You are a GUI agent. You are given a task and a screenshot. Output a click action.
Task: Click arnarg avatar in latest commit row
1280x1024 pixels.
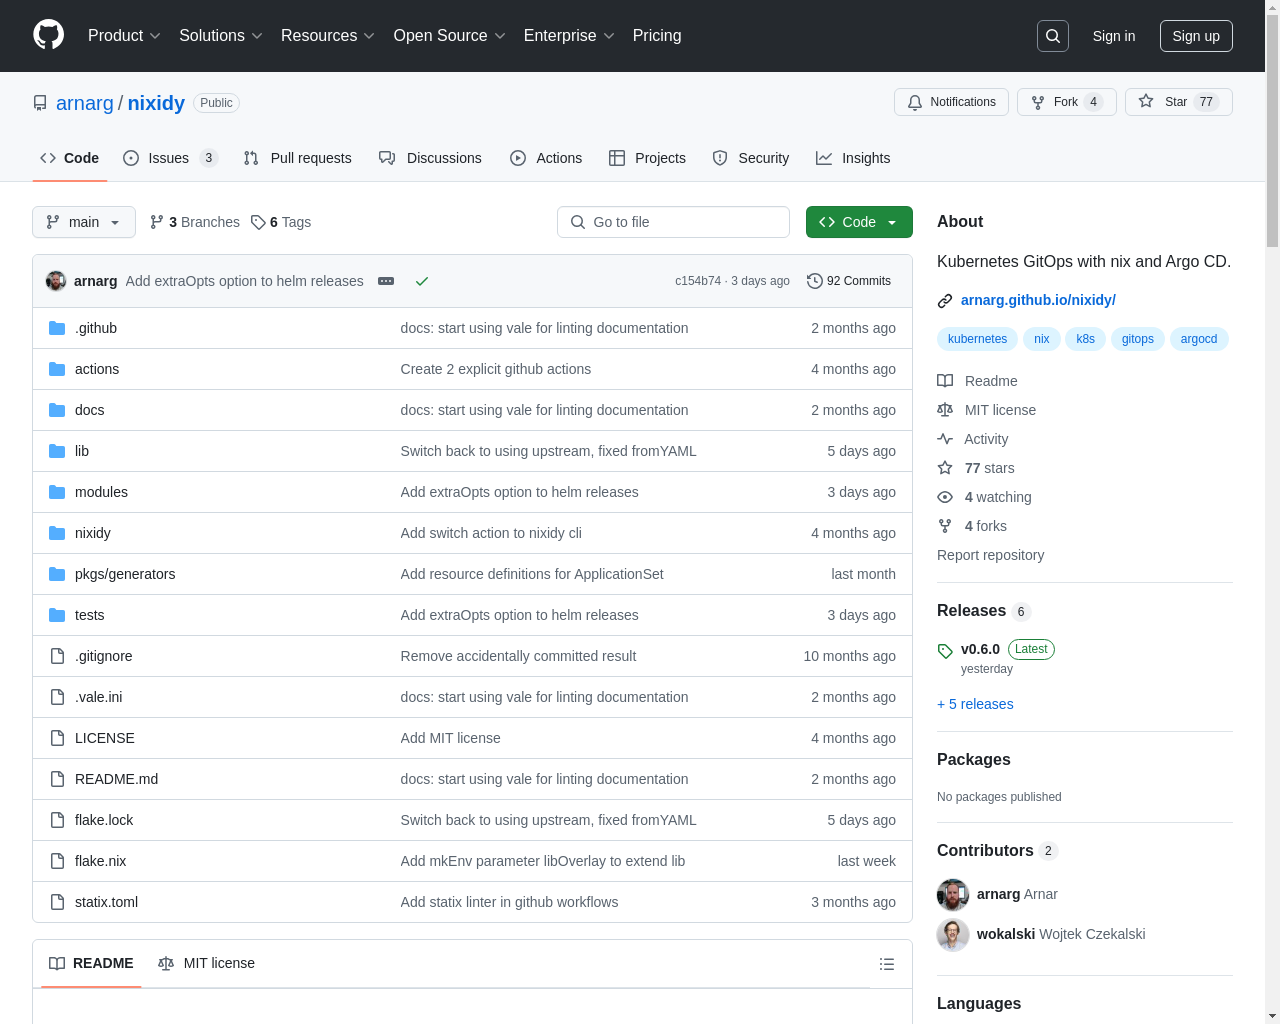click(x=56, y=281)
